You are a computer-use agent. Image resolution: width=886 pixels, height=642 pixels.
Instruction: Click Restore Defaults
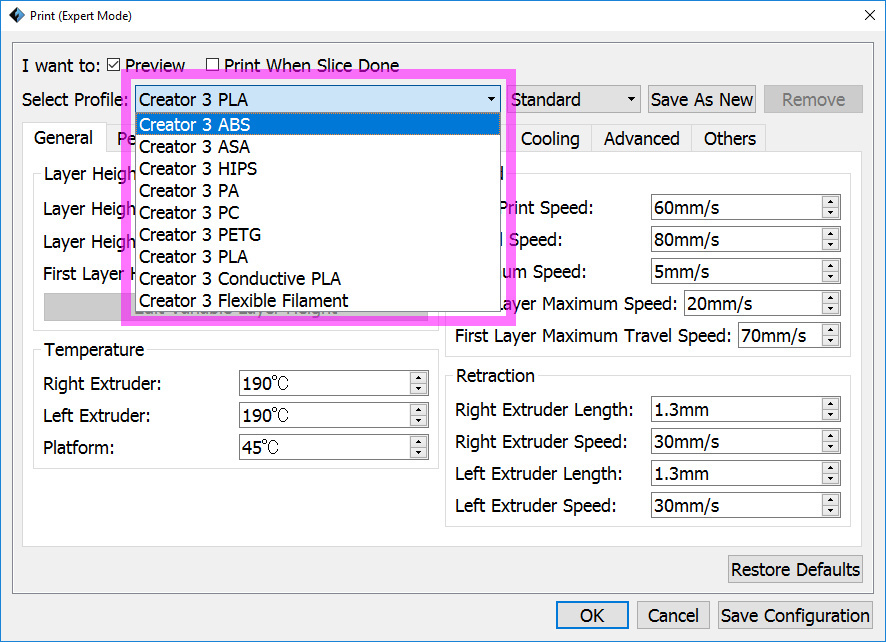[x=795, y=570]
